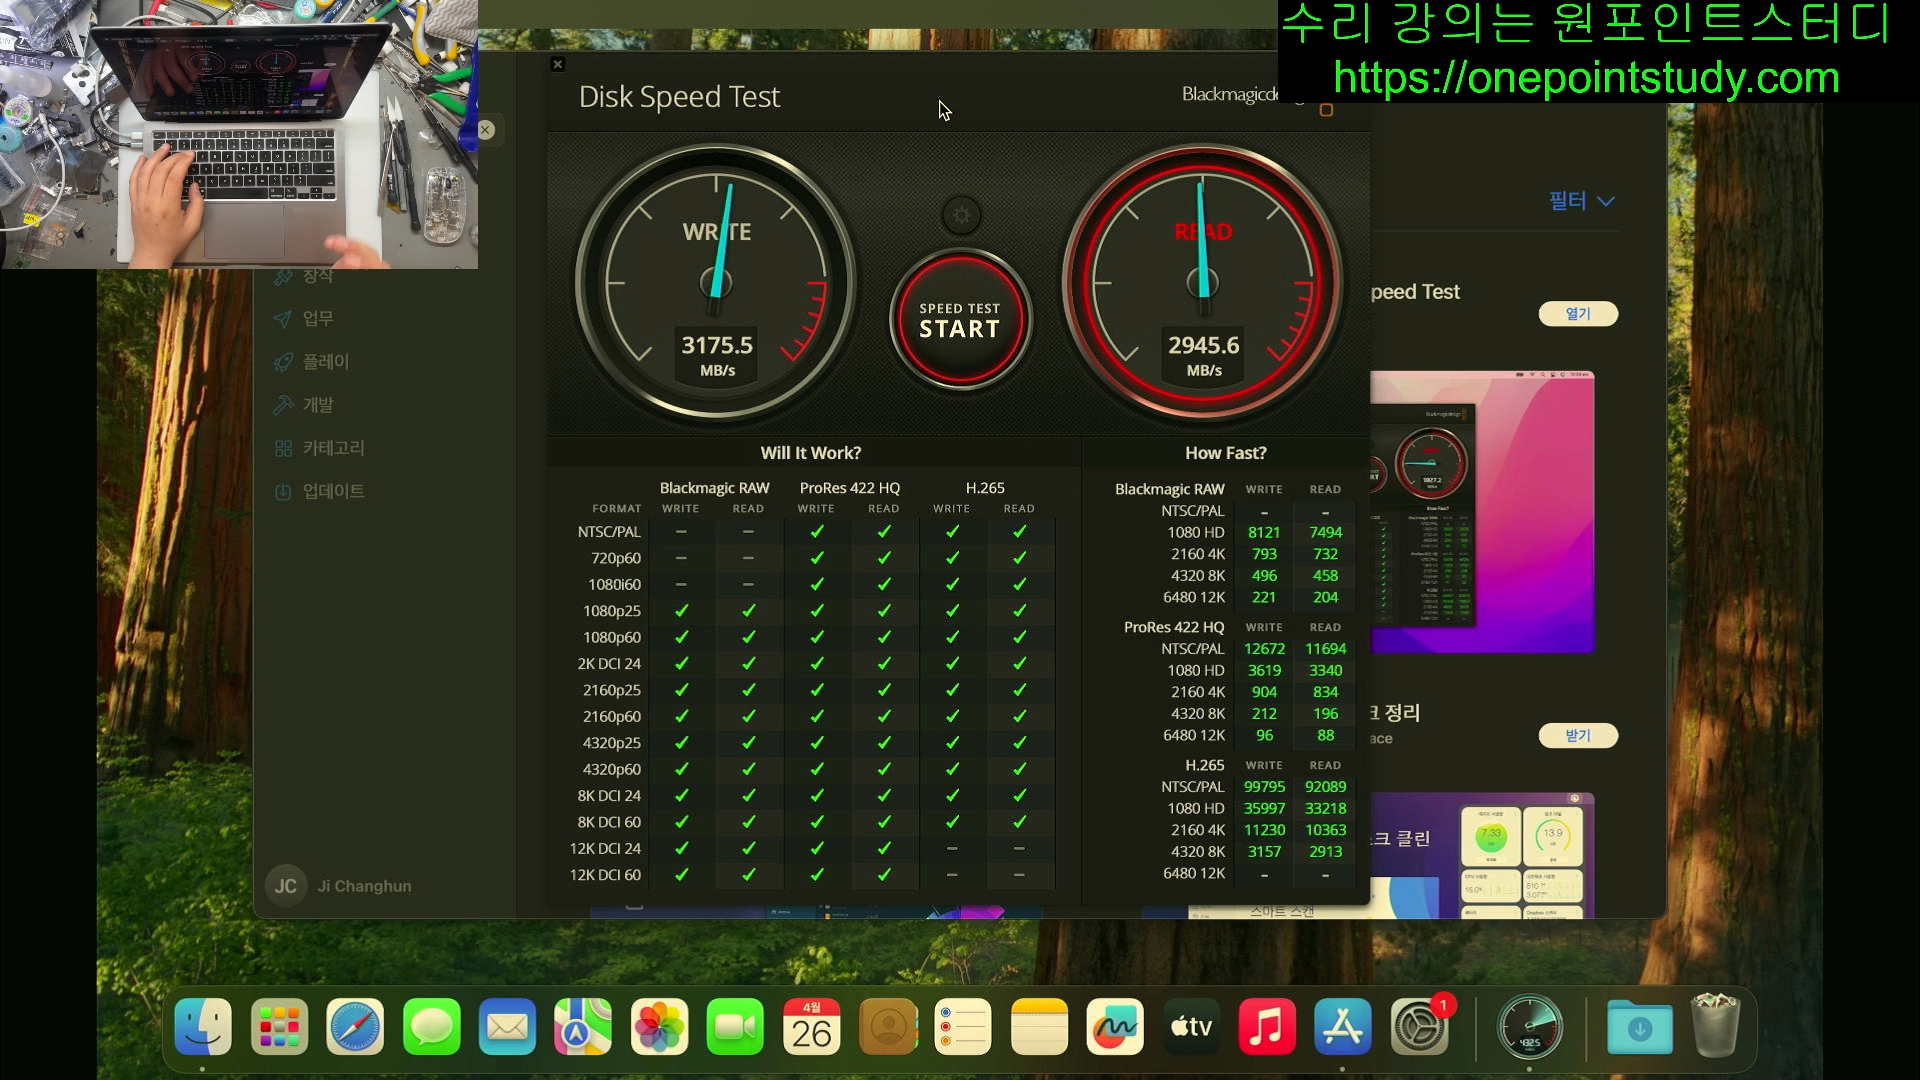Open Disk Speed Test dock icon
The width and height of the screenshot is (1920, 1080).
(x=1529, y=1027)
